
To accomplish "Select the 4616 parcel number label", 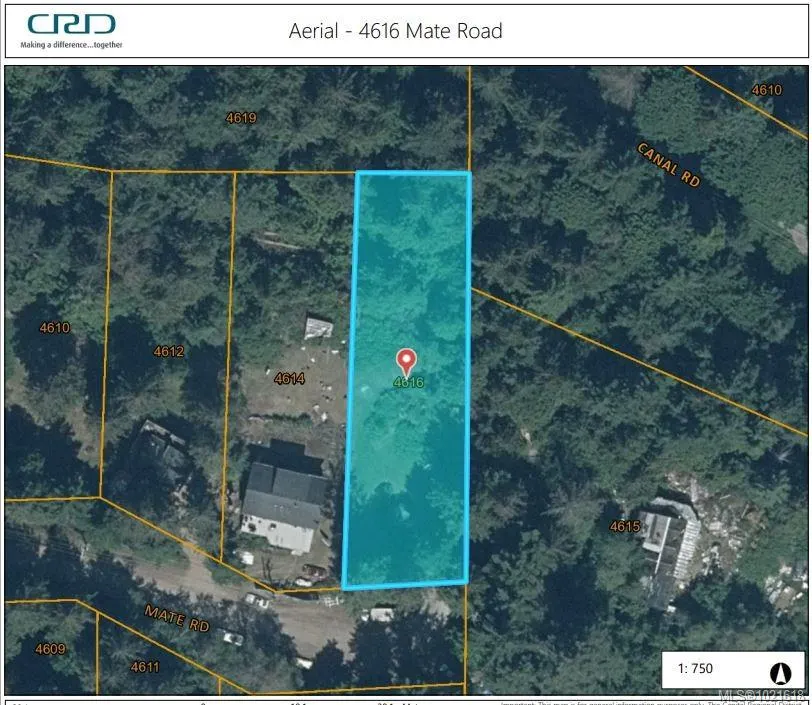I will click(x=408, y=382).
